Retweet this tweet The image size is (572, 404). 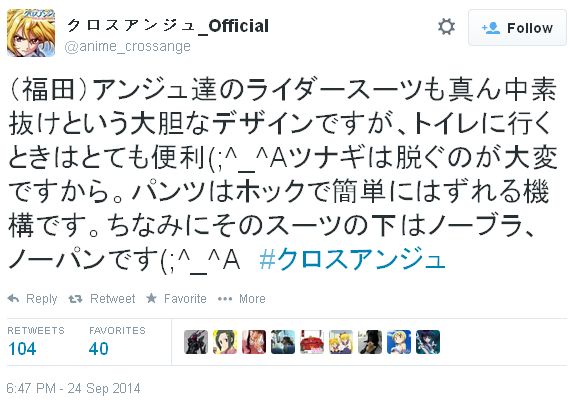coord(102,299)
